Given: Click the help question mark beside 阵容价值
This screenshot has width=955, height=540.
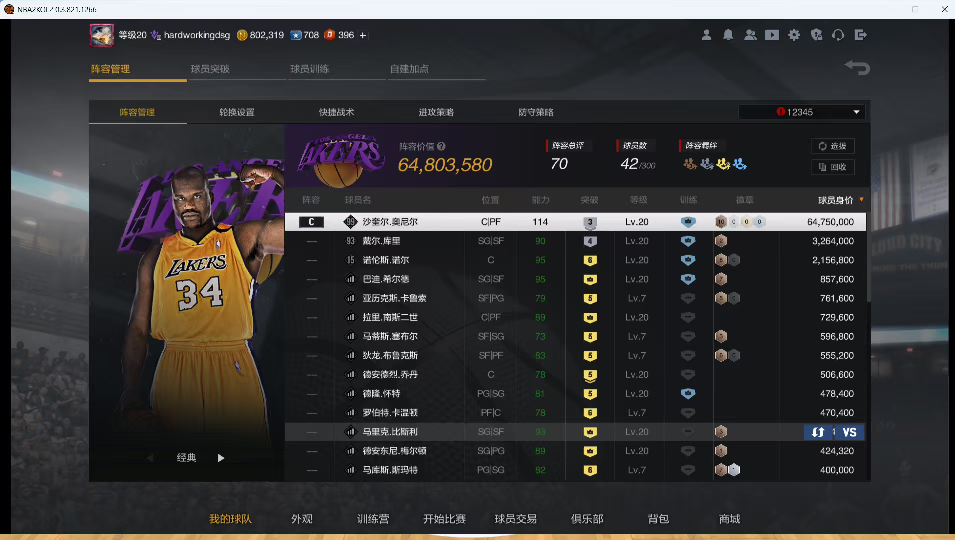Looking at the screenshot, I should 441,146.
